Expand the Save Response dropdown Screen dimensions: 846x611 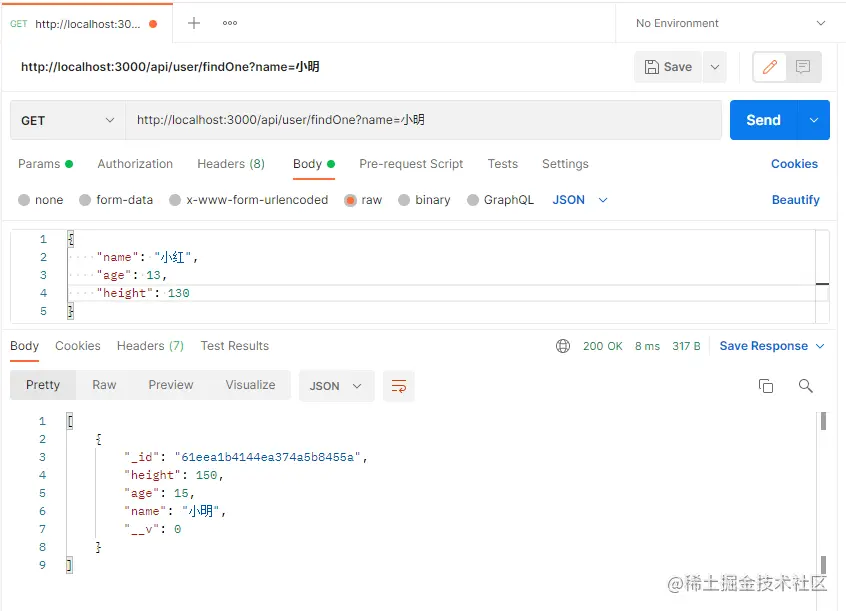820,346
